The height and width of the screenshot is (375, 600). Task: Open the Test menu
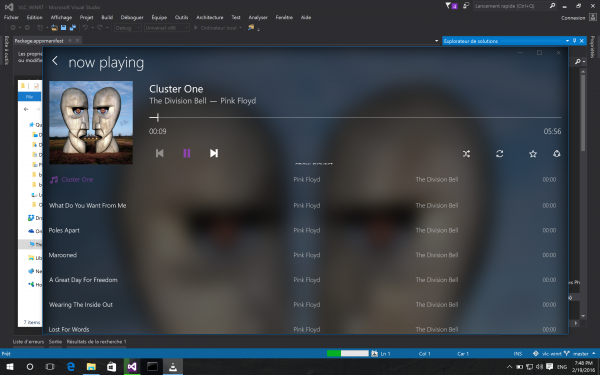(236, 17)
